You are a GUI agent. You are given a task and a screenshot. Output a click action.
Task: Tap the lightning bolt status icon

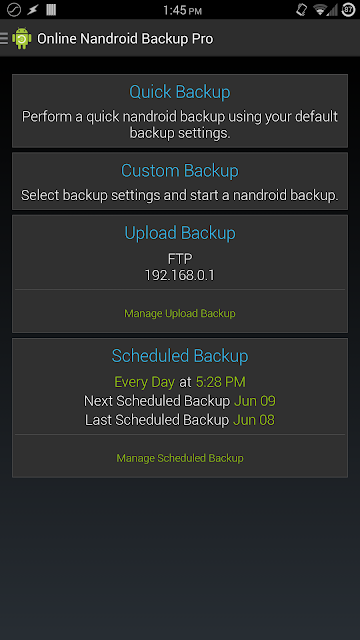click(33, 10)
